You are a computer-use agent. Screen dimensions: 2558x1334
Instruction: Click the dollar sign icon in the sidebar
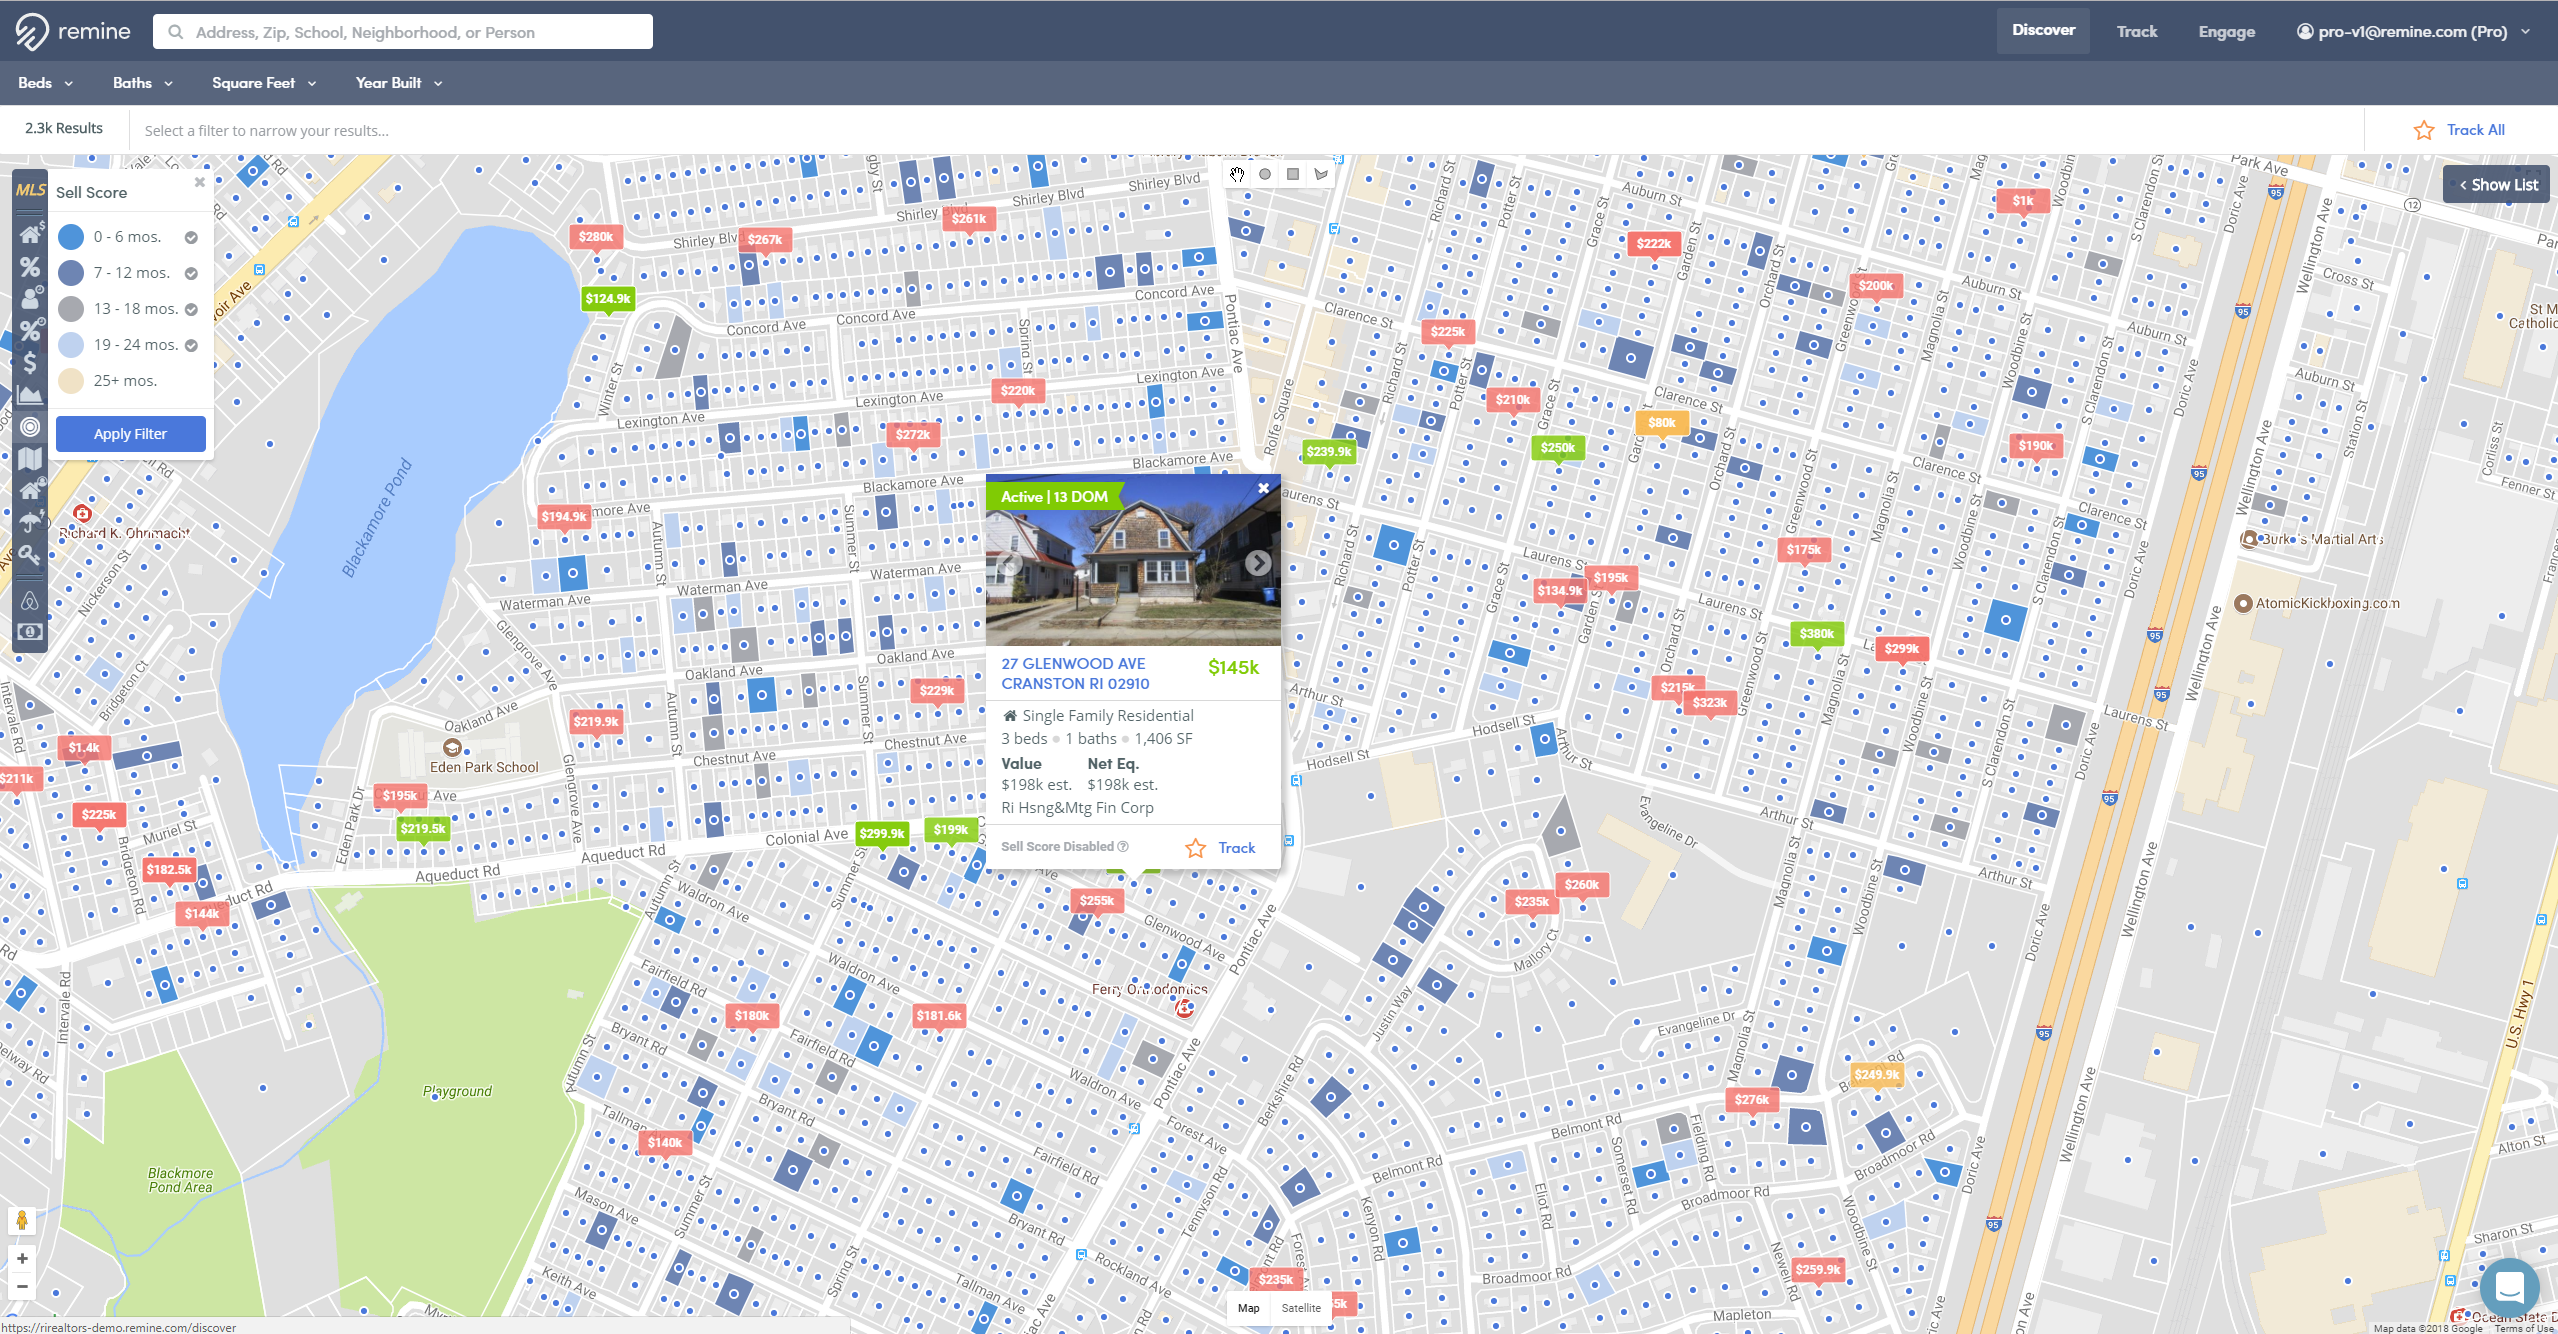[x=30, y=363]
